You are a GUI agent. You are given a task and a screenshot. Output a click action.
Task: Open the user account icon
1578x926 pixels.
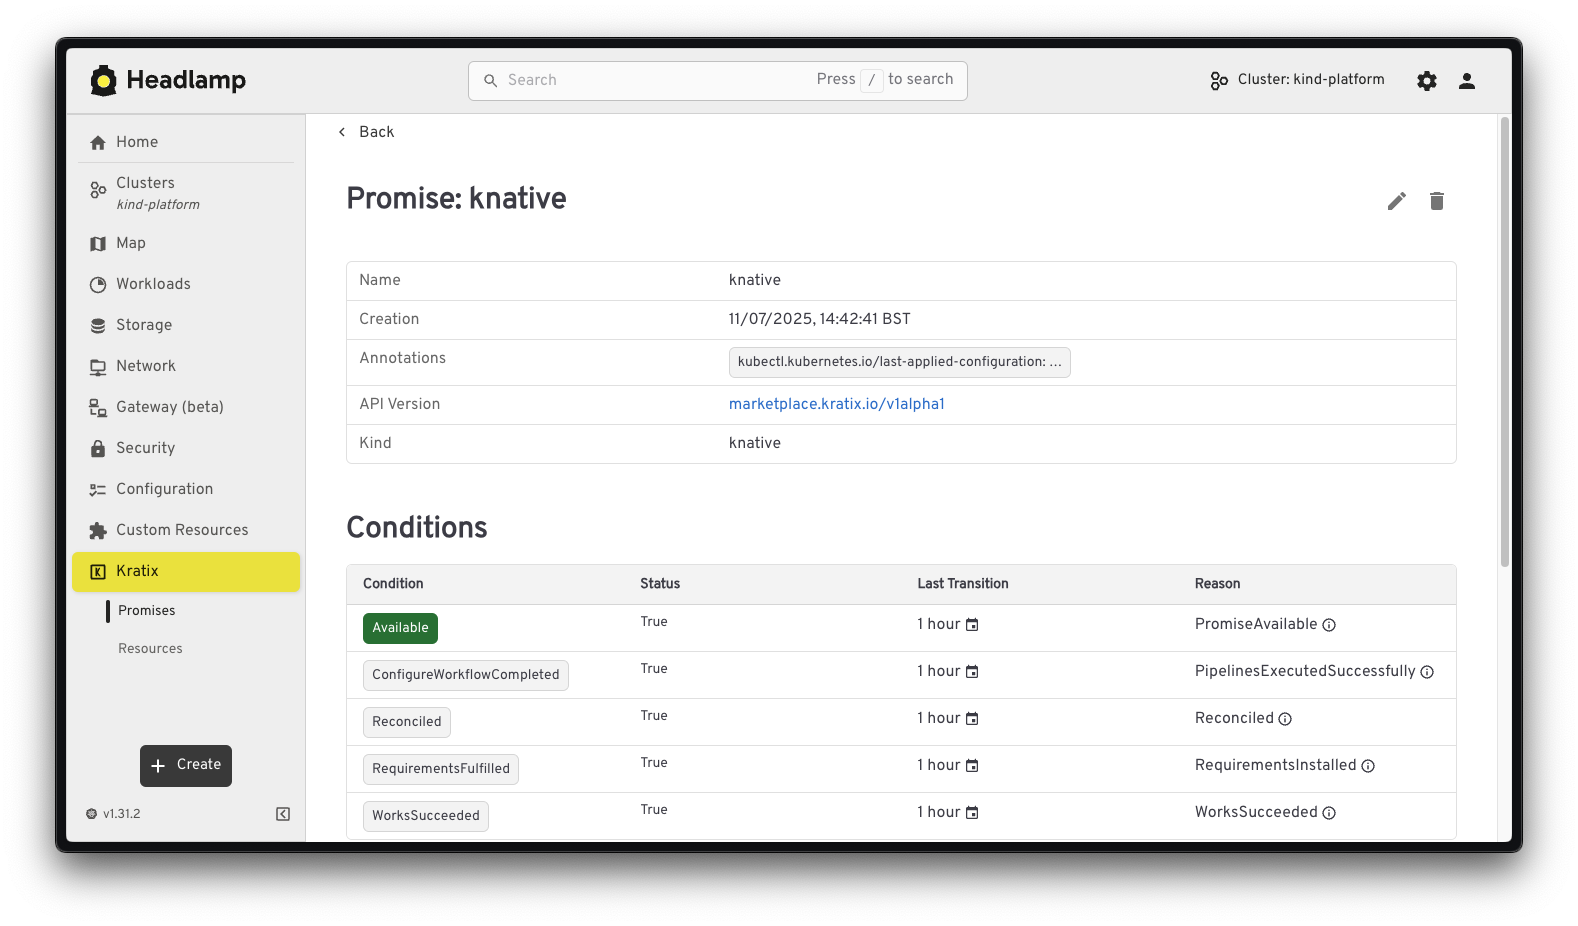(x=1467, y=81)
